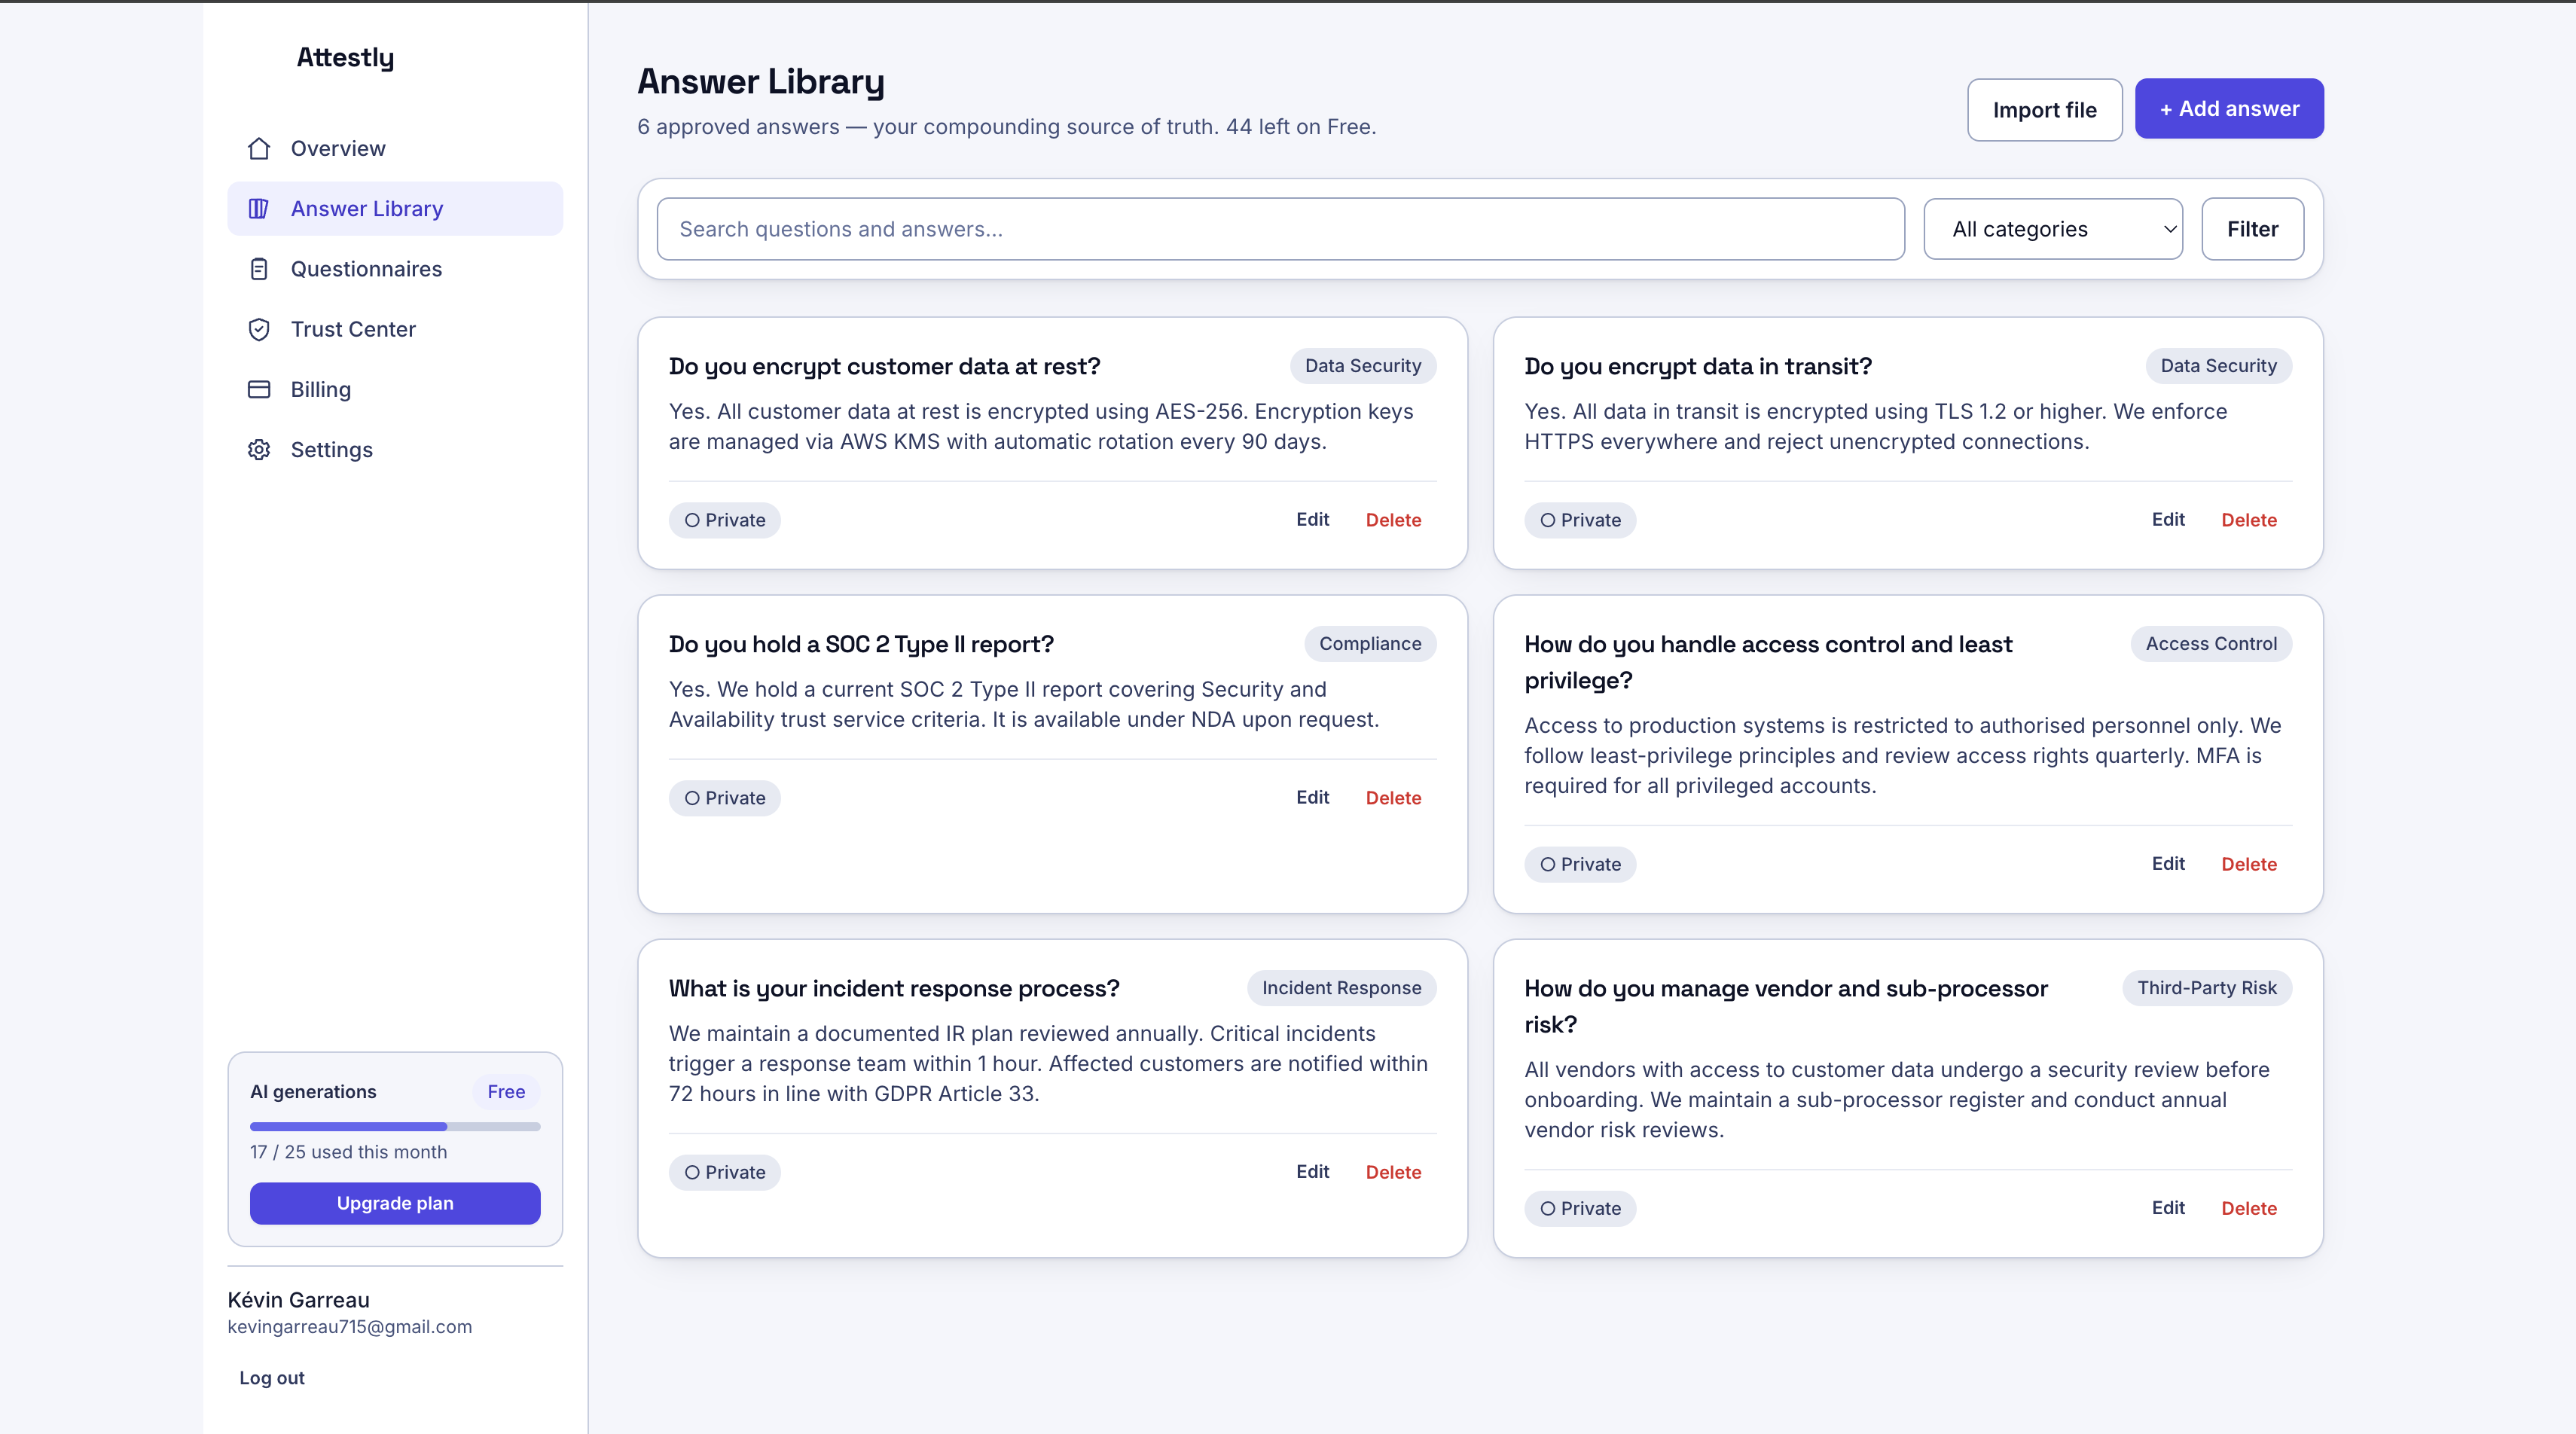Toggle Private on the incident response answer
Viewport: 2576px width, 1434px height.
pyautogui.click(x=724, y=1172)
